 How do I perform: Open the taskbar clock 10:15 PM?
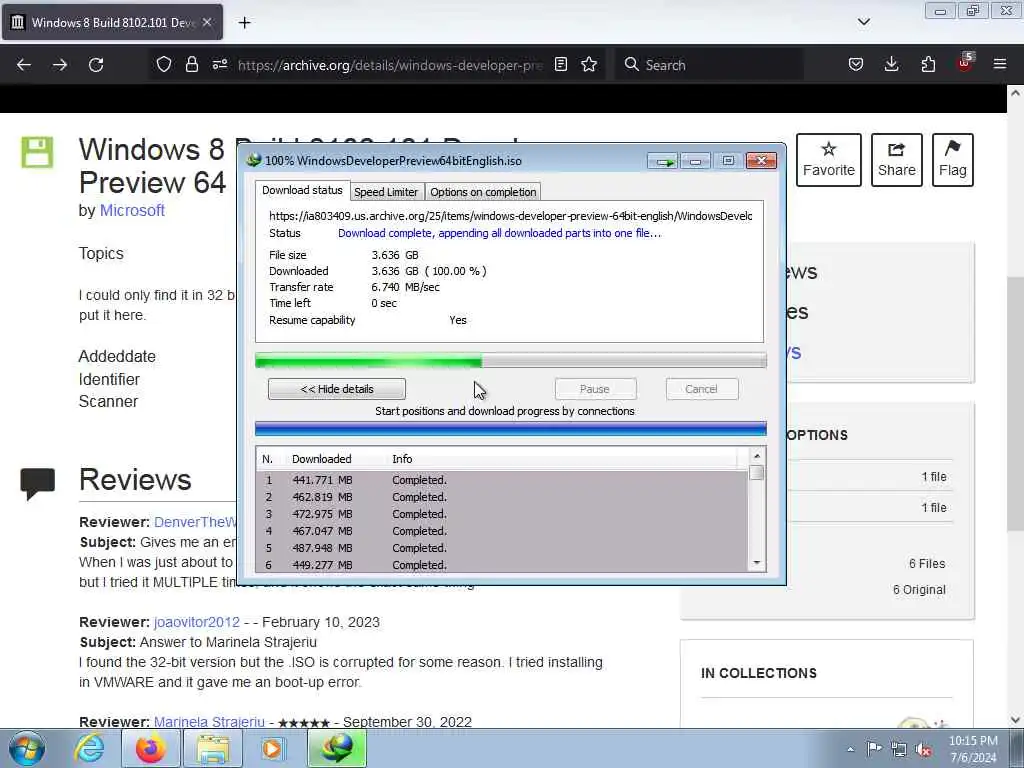click(973, 748)
